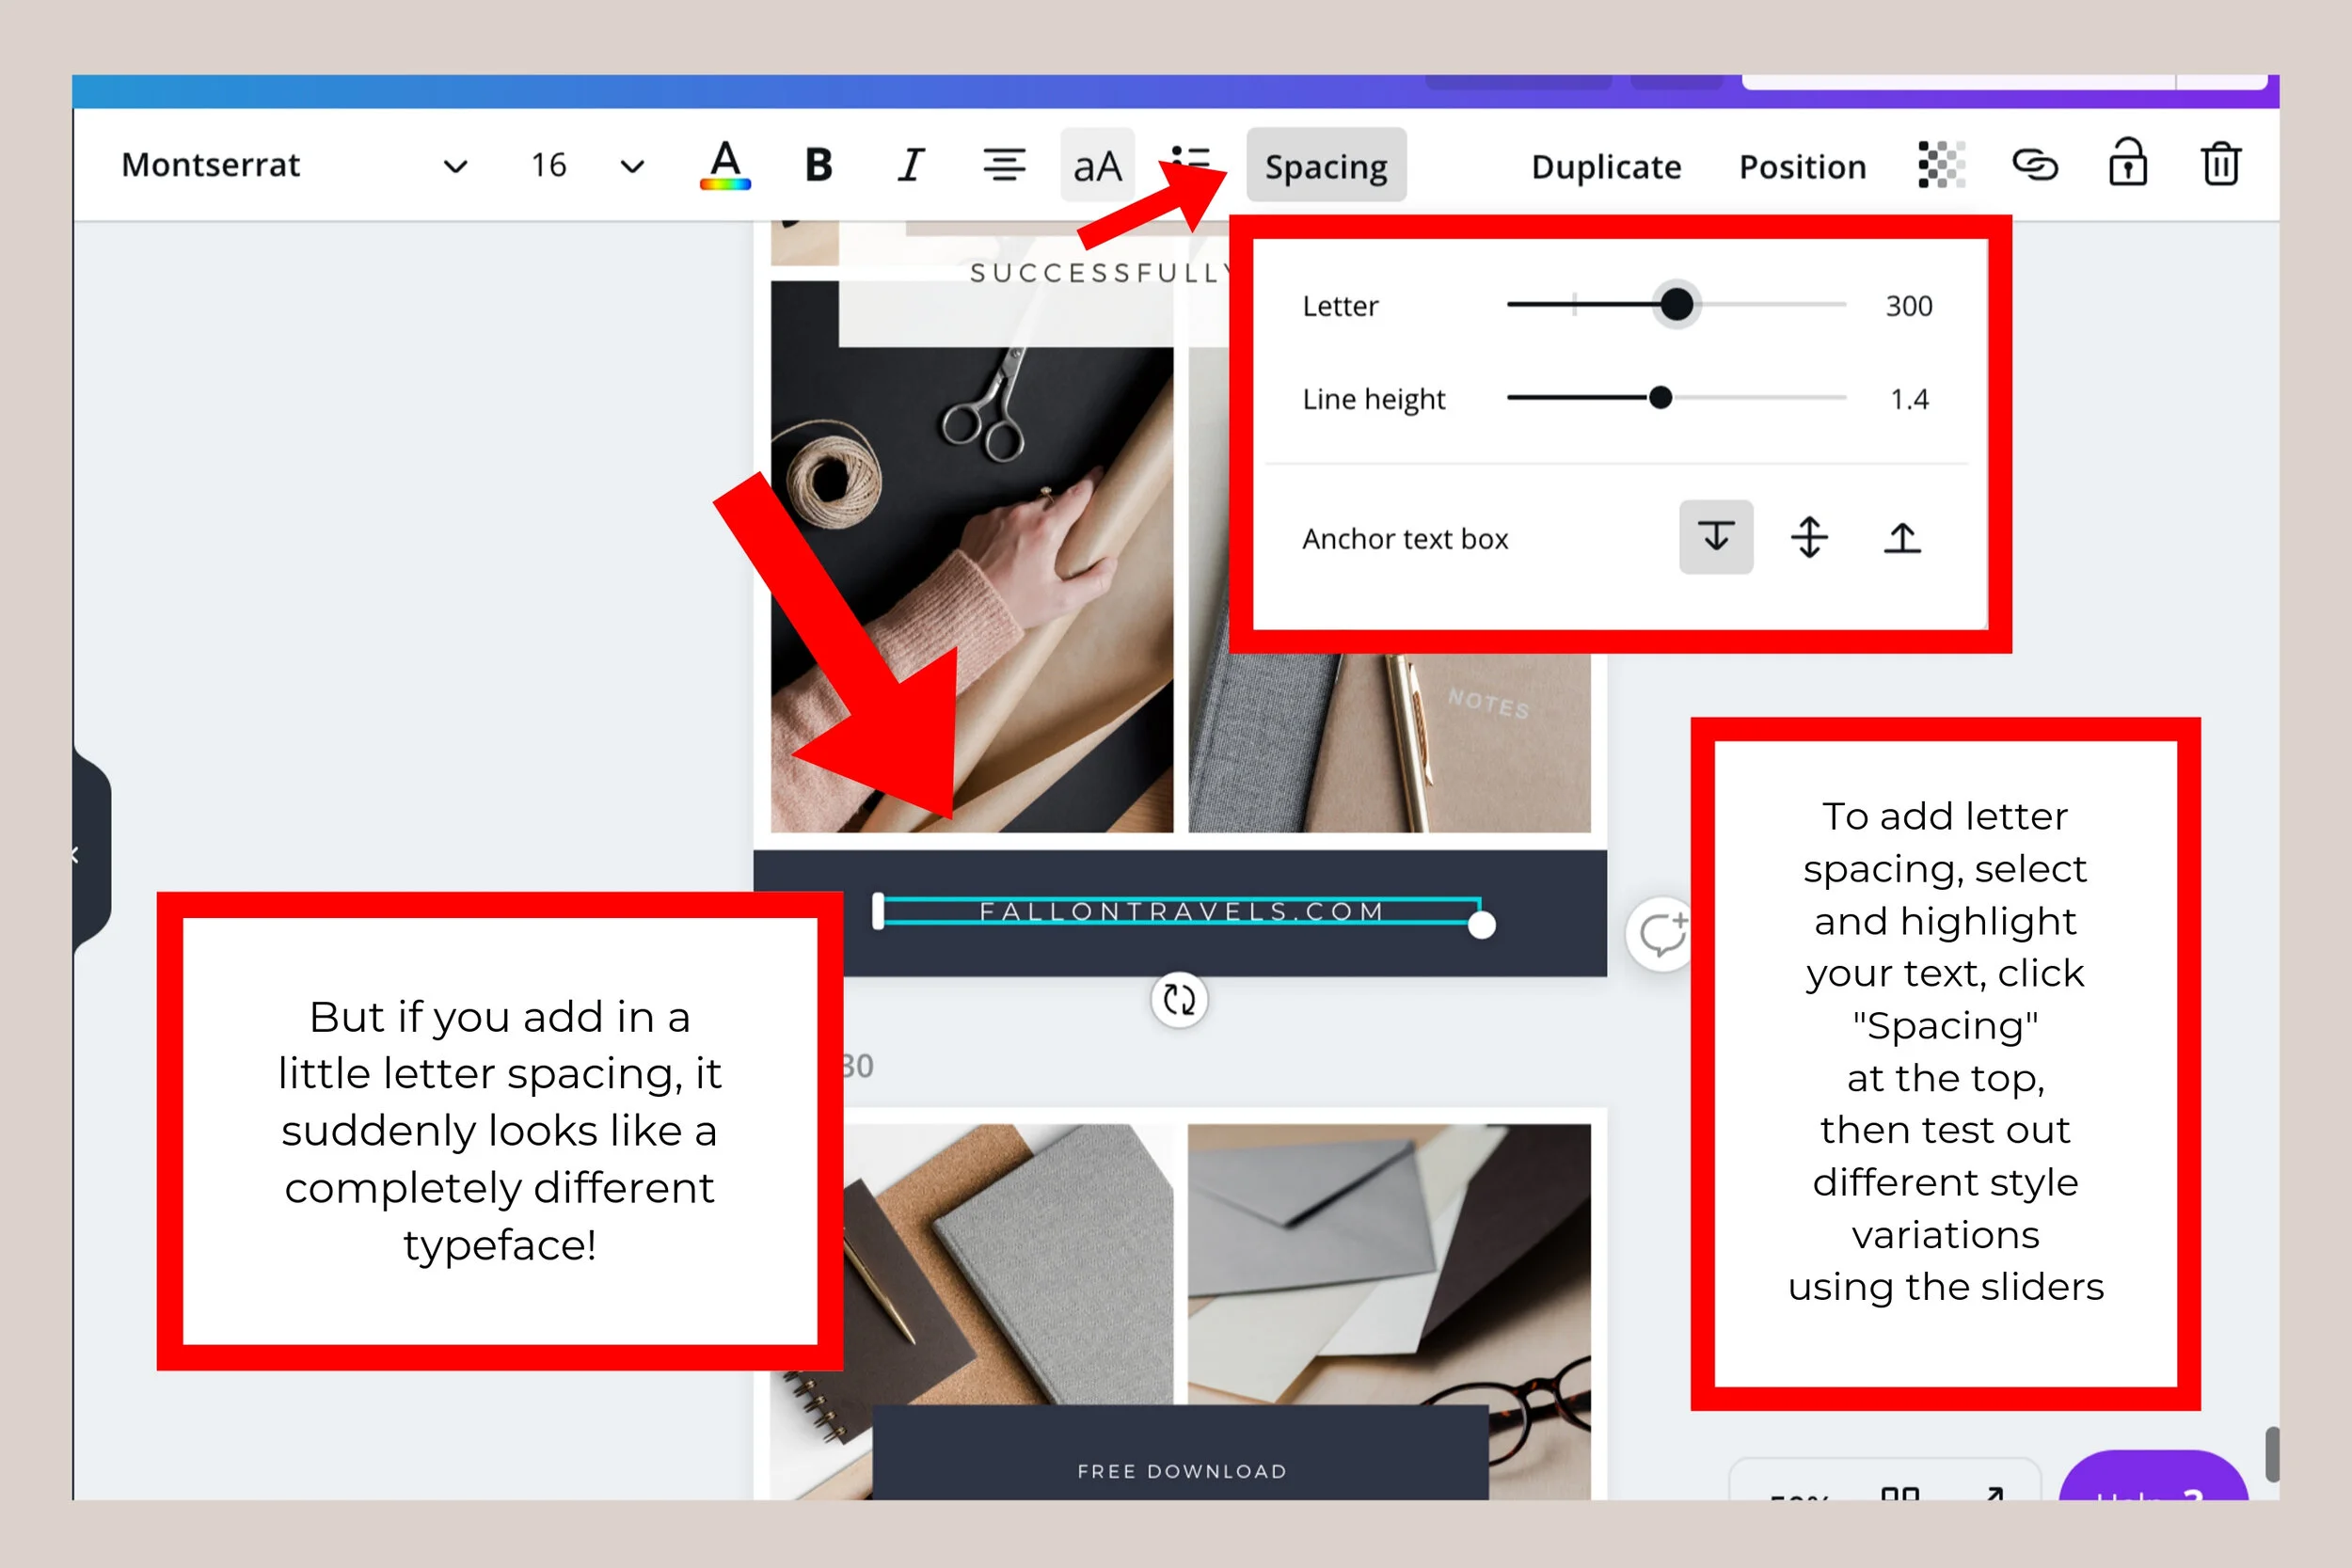Image resolution: width=2352 pixels, height=1568 pixels.
Task: Open the text color picker
Action: point(725,165)
